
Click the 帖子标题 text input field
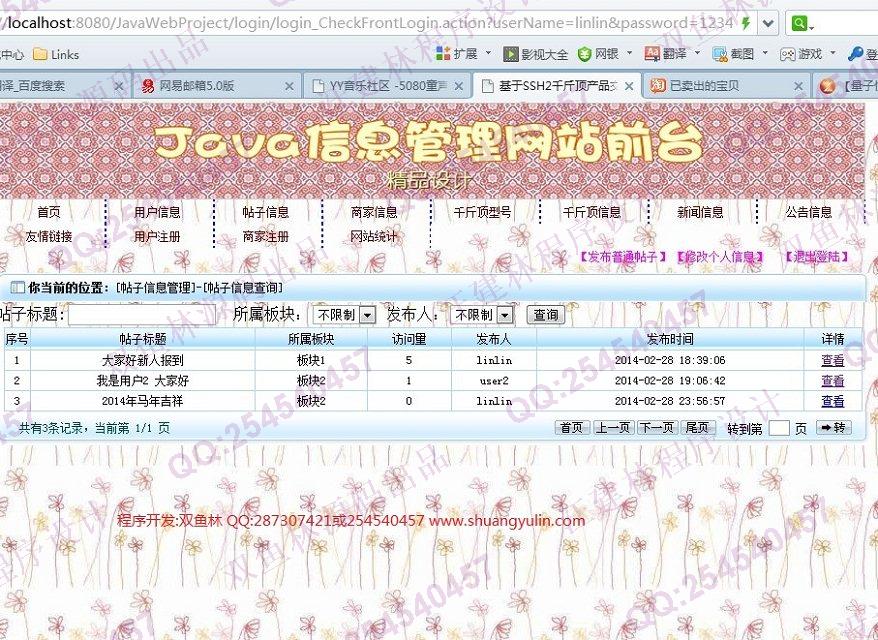(140, 315)
